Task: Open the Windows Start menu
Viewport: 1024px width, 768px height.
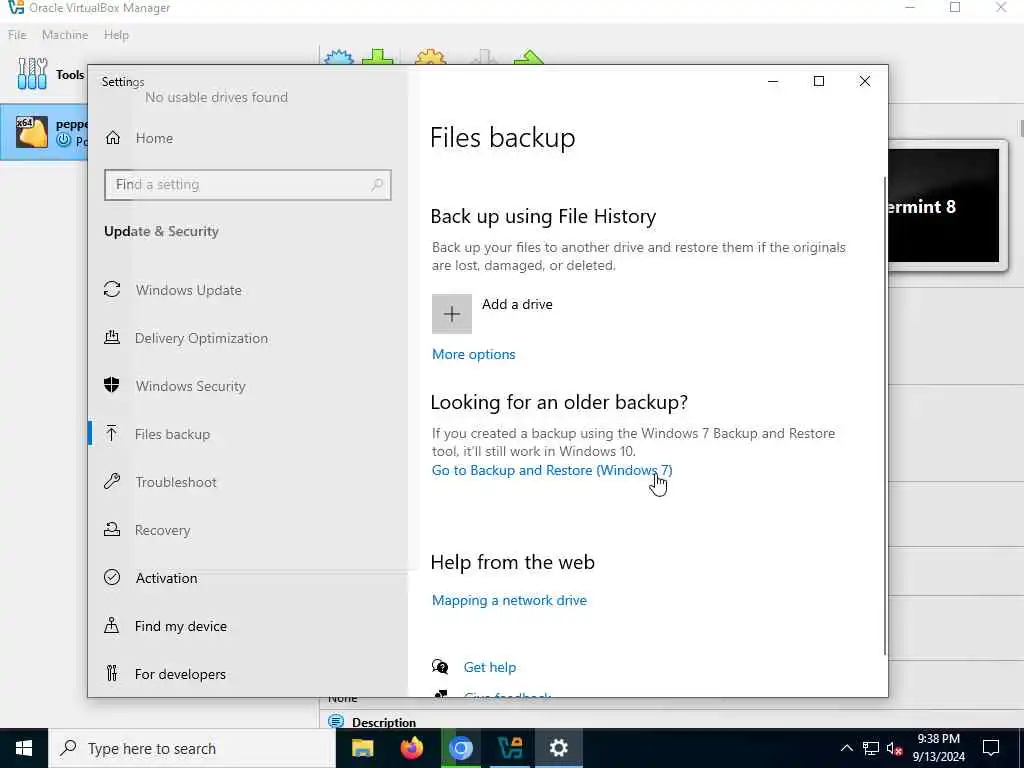Action: click(x=24, y=748)
